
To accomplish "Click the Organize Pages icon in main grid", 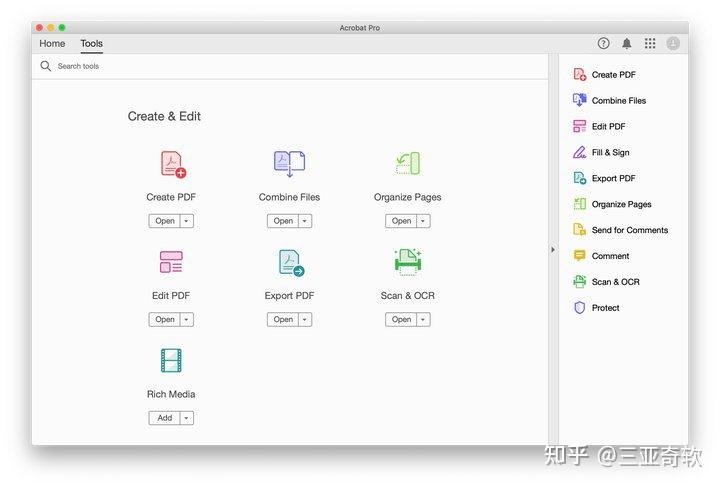I will pyautogui.click(x=408, y=163).
